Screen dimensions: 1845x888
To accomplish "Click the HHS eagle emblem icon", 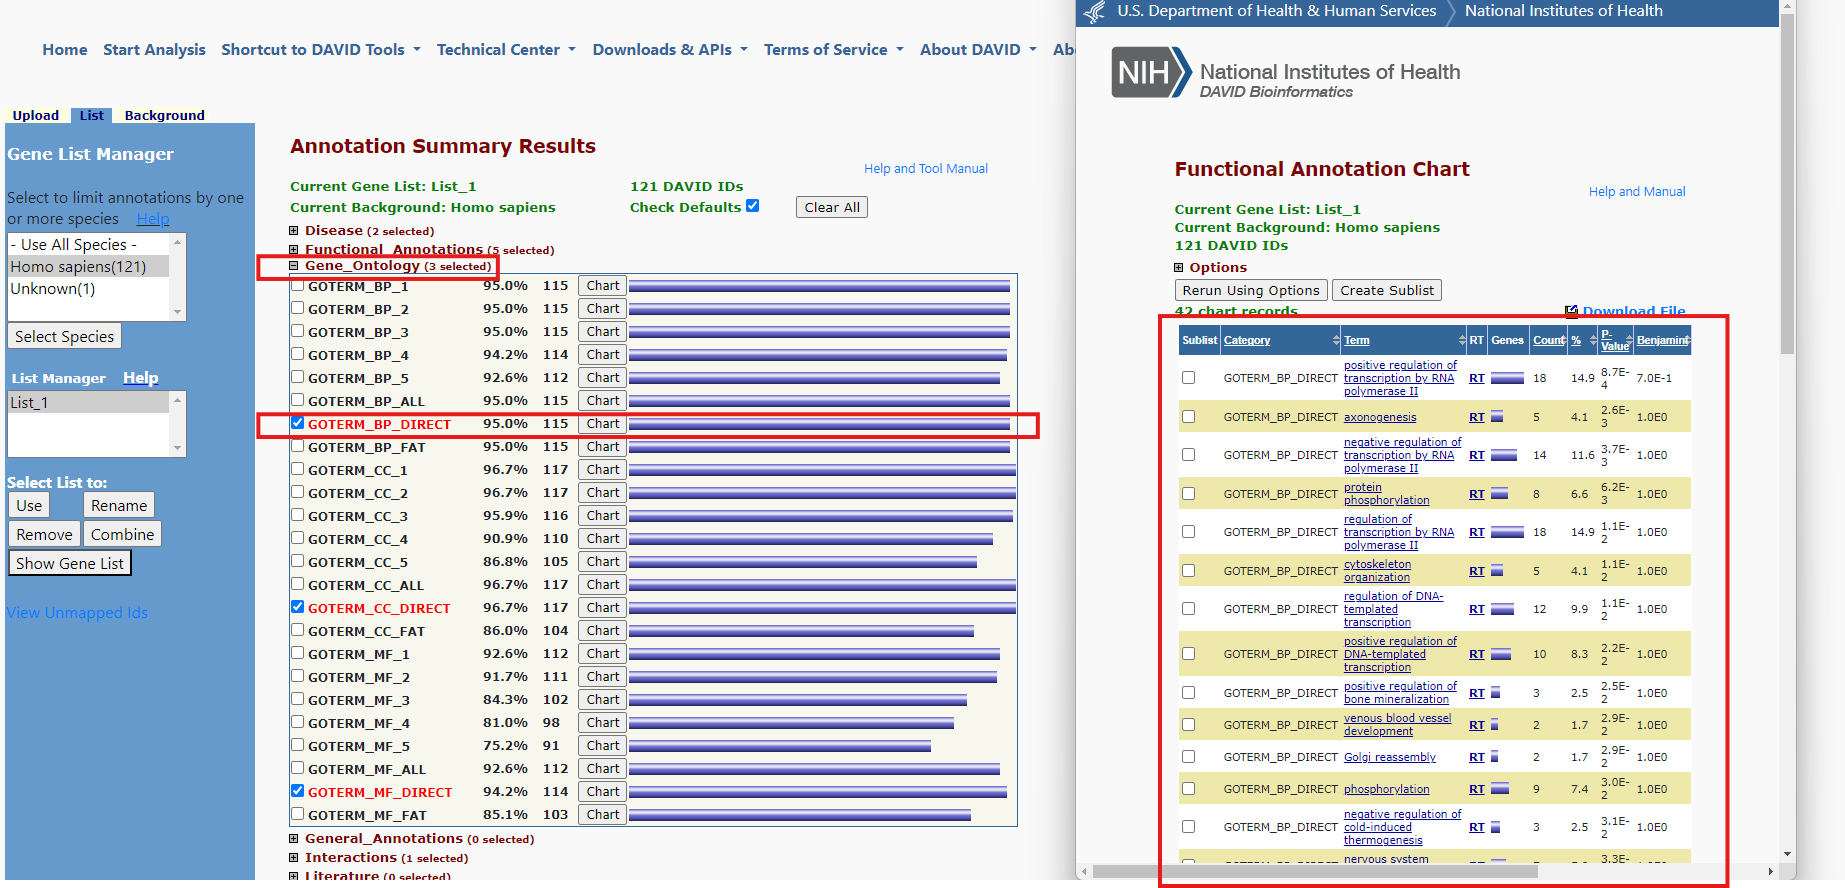I will click(1096, 12).
